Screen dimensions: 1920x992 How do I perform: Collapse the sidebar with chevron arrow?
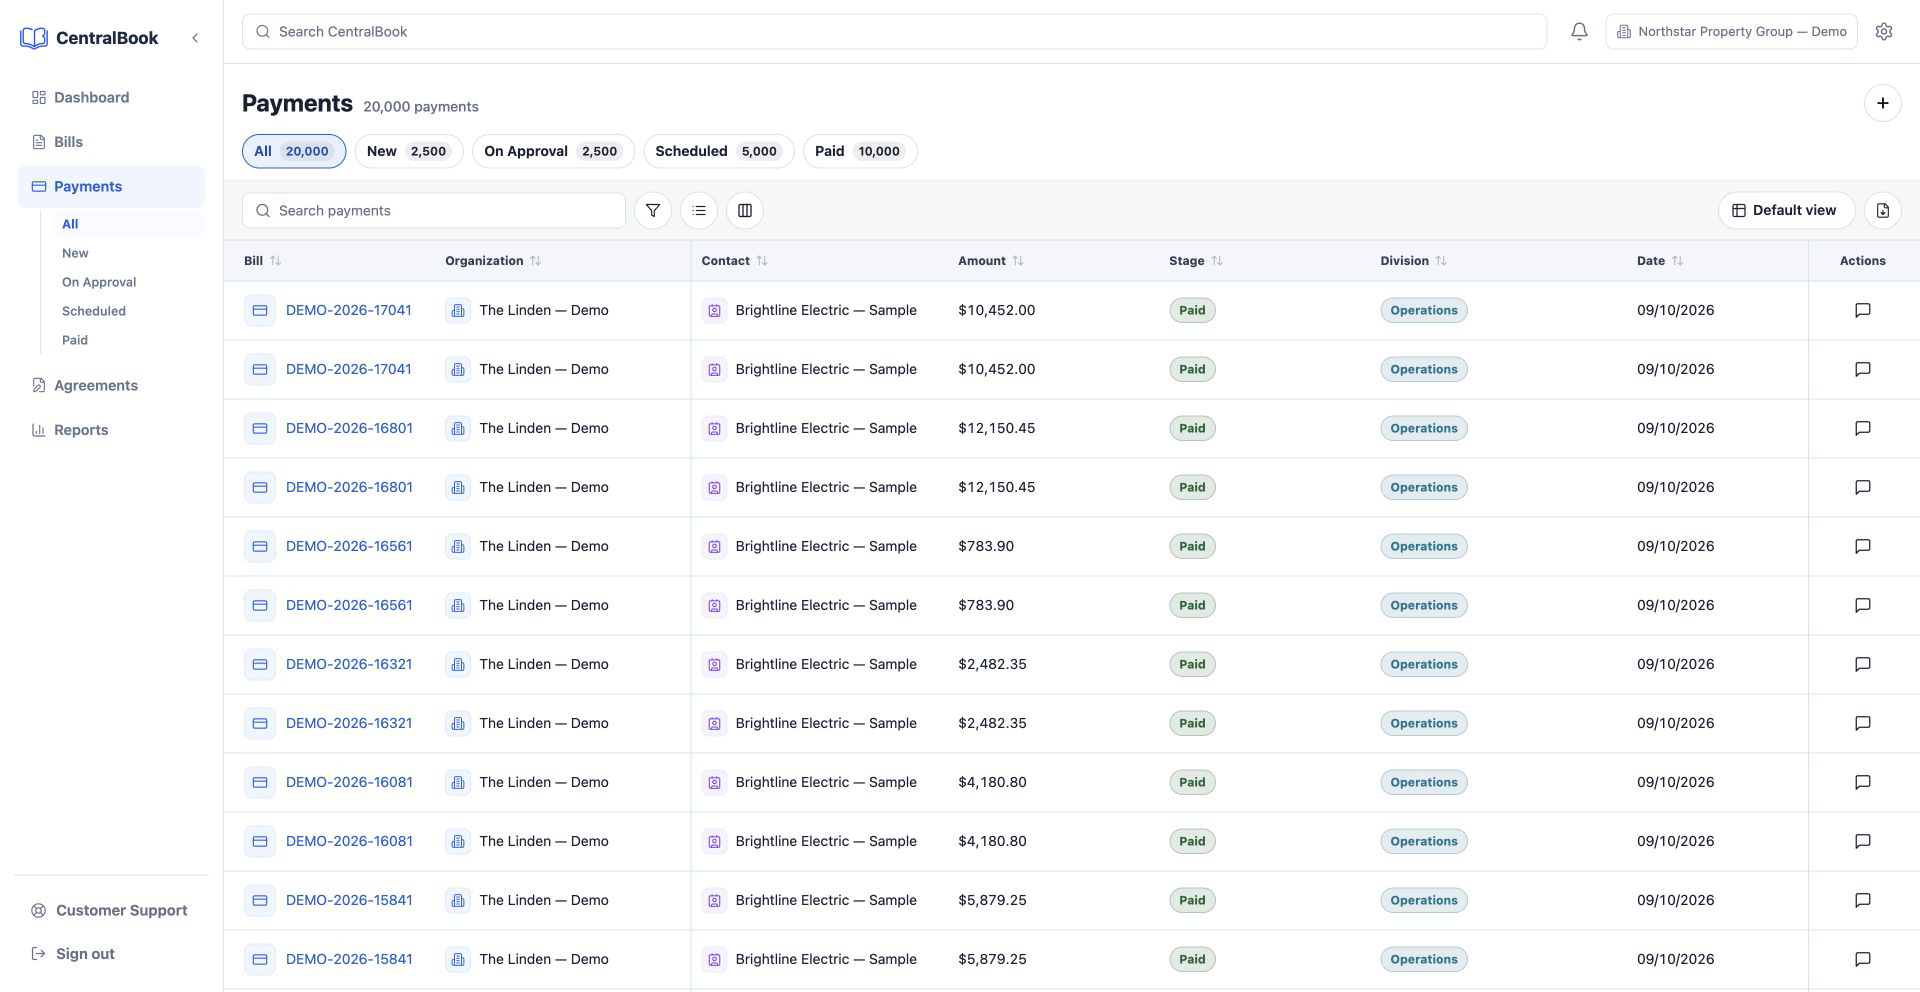click(195, 38)
